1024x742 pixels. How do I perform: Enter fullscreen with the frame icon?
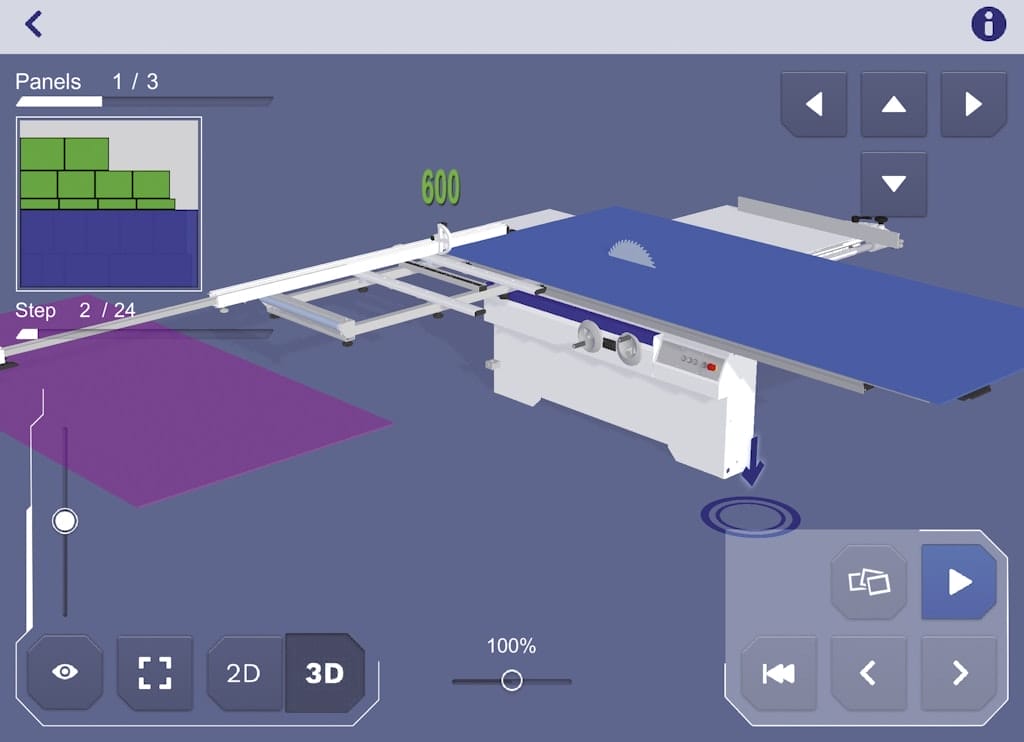click(154, 672)
